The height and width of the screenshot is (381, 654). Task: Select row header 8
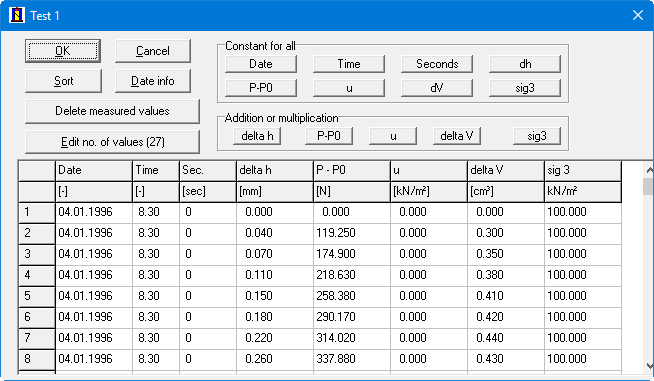37,359
